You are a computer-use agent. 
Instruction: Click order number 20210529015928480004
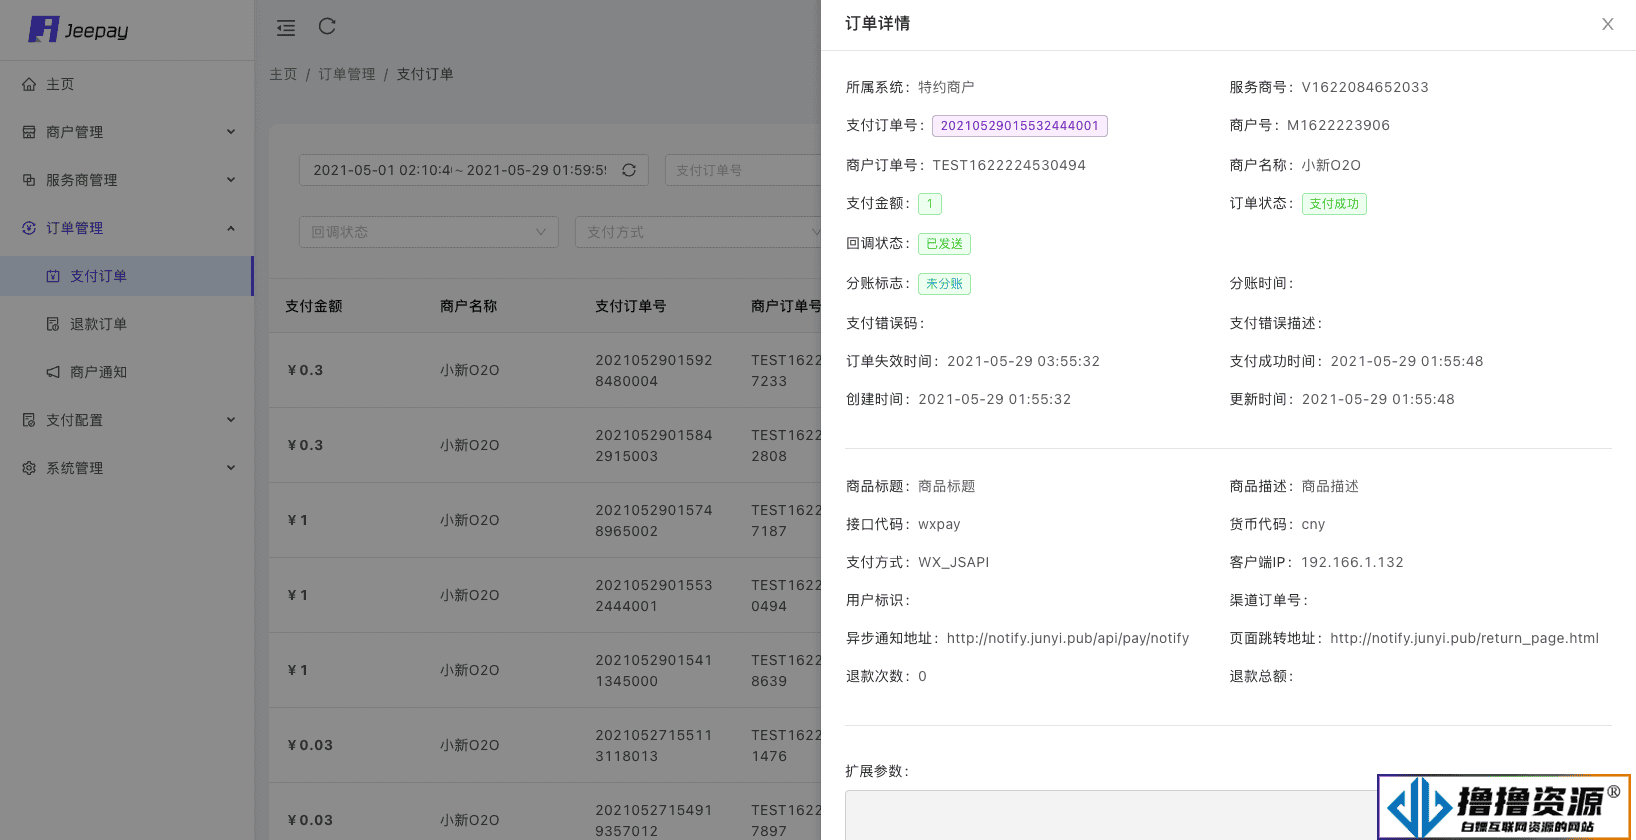[x=654, y=370]
